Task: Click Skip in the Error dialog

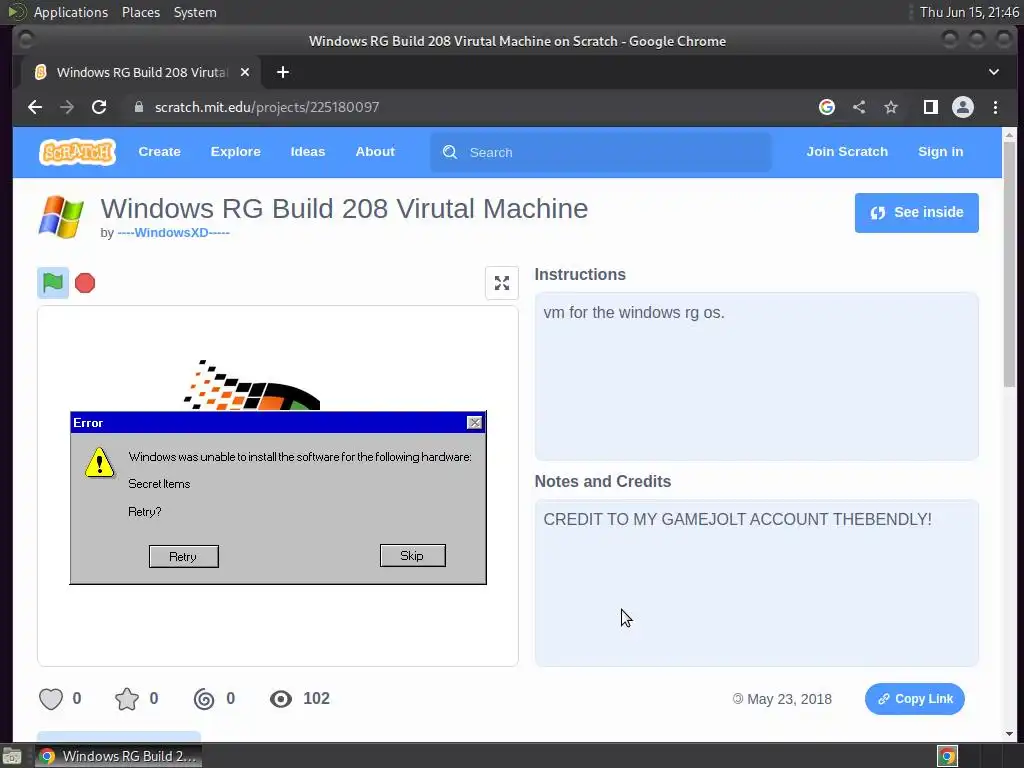Action: [413, 556]
